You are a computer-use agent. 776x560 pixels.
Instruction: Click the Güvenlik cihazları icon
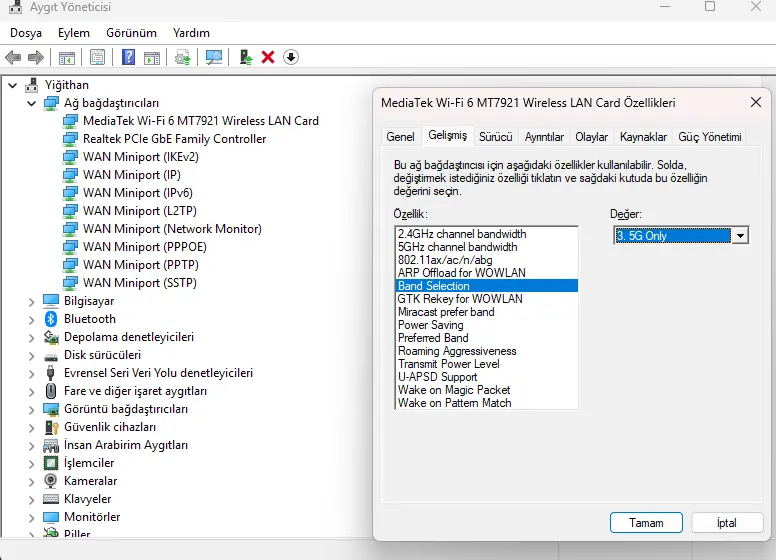51,427
